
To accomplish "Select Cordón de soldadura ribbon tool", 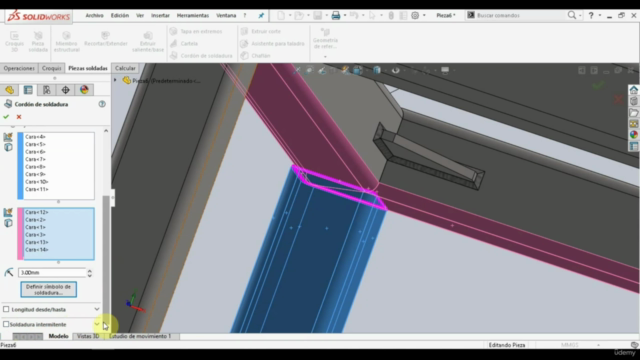I will click(201, 56).
